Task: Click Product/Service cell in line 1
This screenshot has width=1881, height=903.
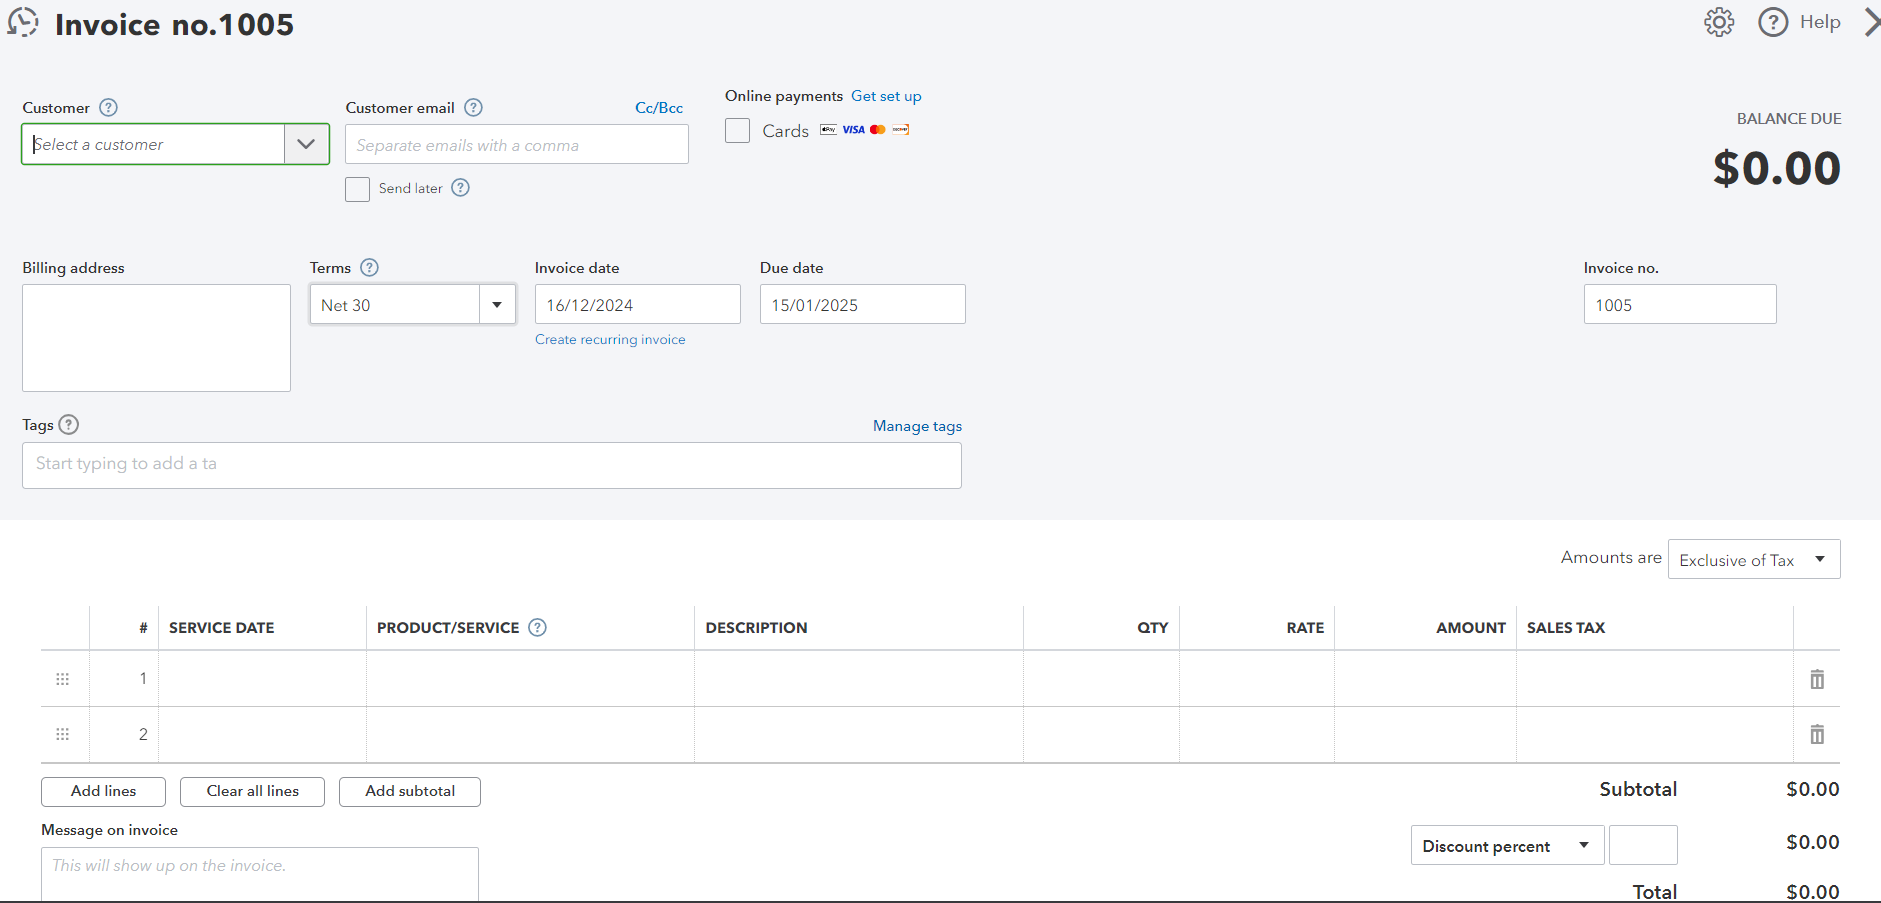Action: click(530, 679)
